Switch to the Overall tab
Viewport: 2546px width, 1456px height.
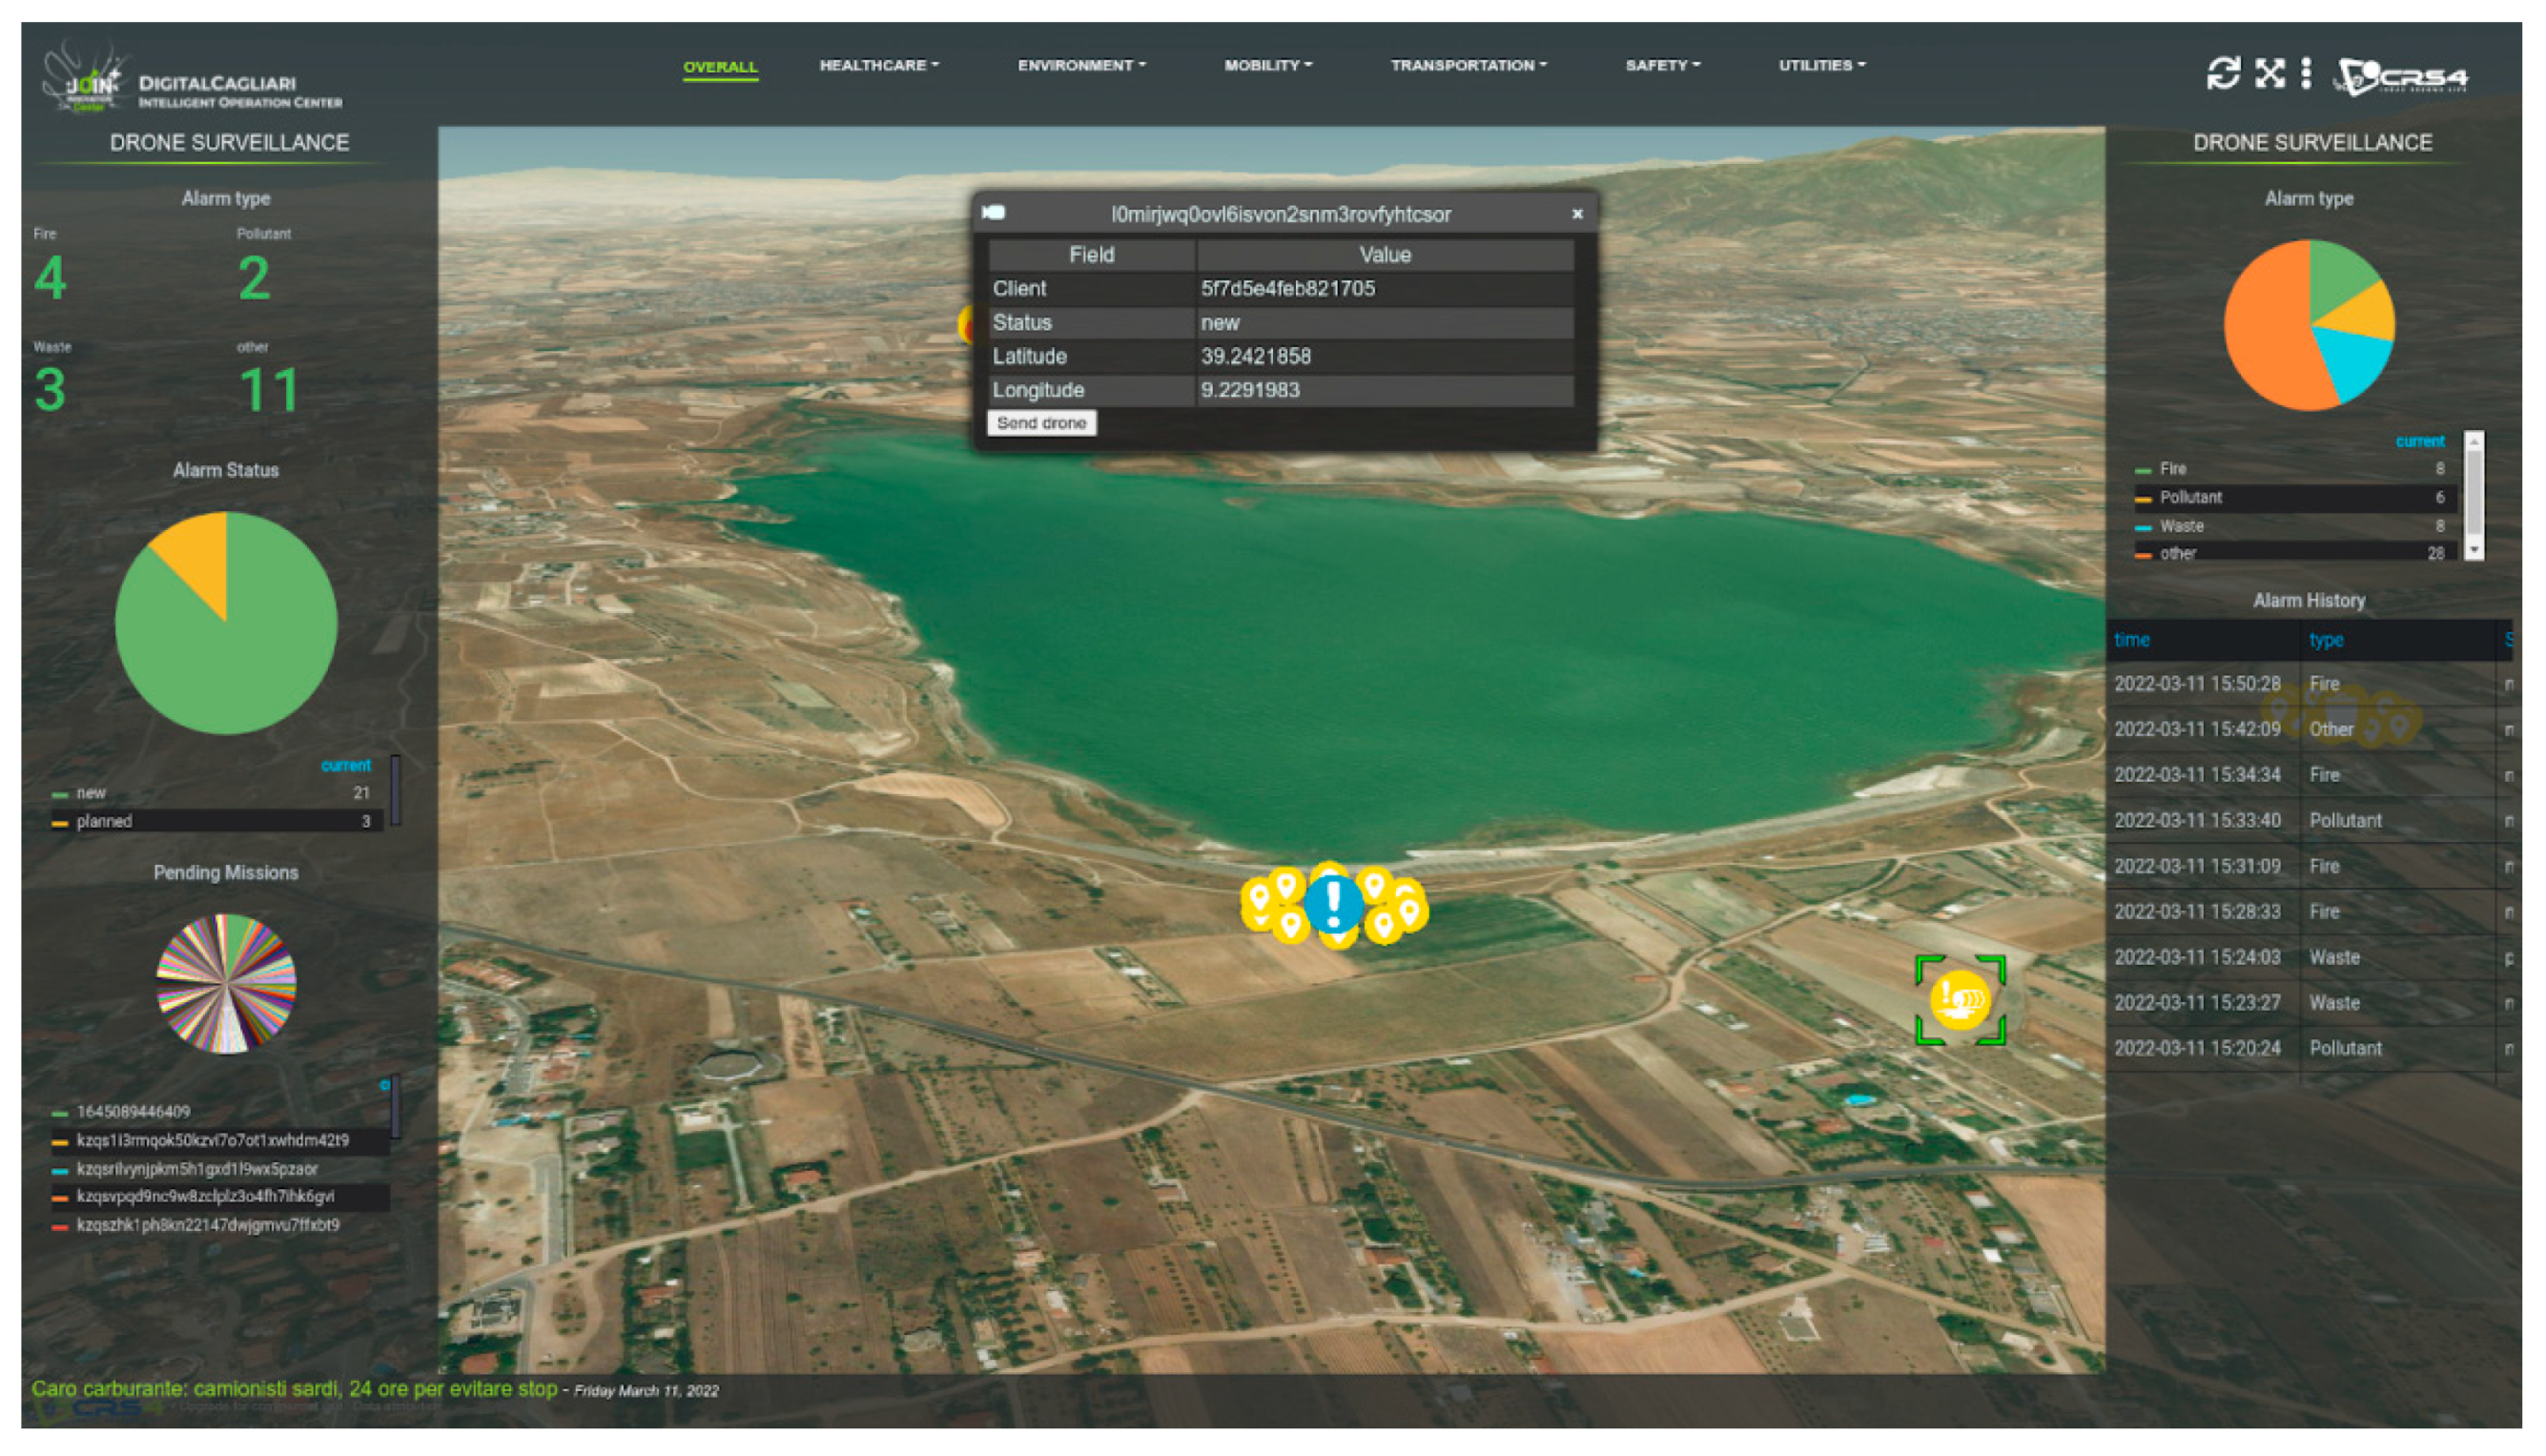(x=720, y=67)
